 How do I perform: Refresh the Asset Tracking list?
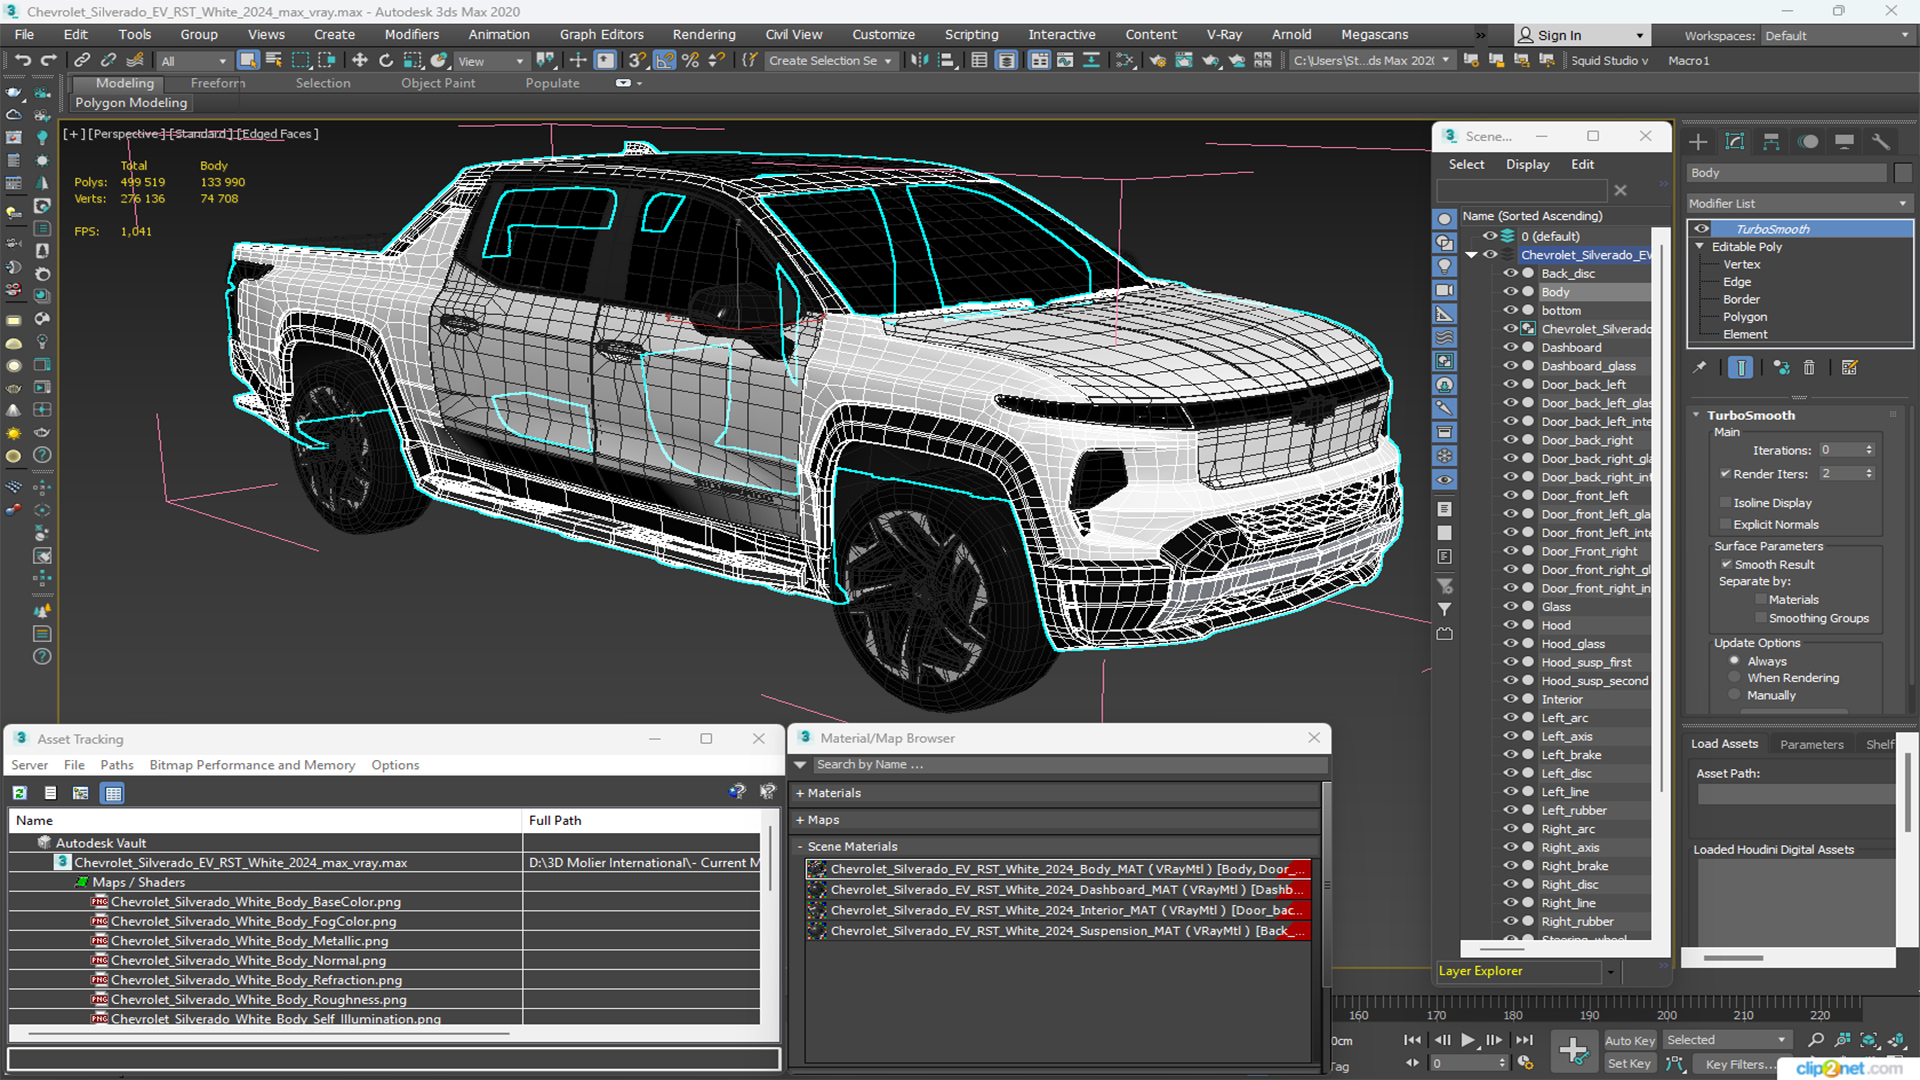(20, 793)
